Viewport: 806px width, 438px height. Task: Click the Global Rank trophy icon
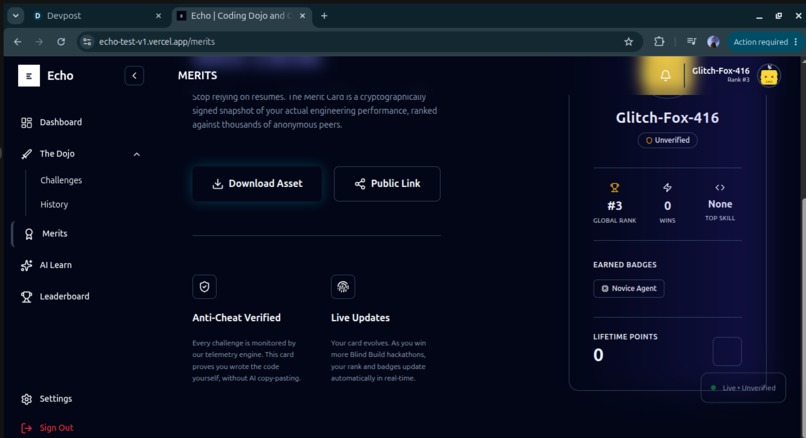(614, 188)
